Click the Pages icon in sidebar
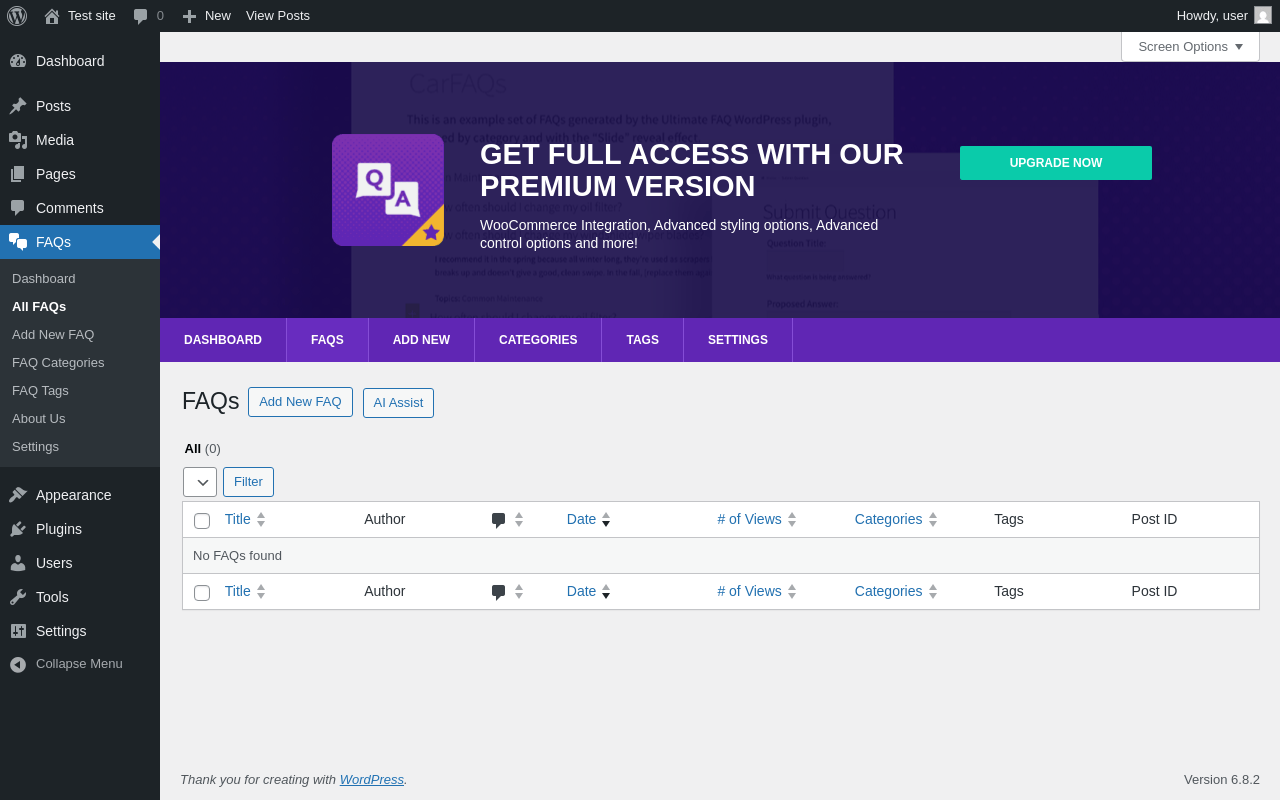 pyautogui.click(x=18, y=174)
